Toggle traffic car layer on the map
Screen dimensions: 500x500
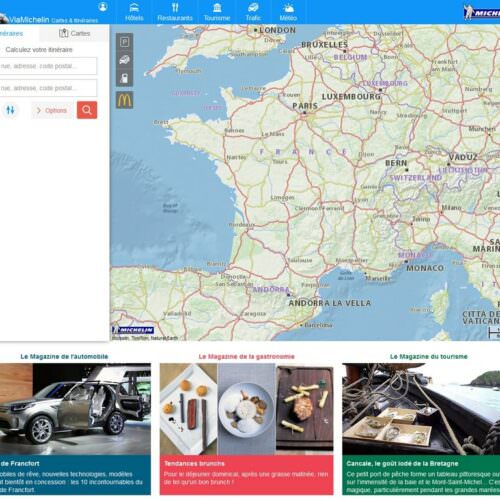pyautogui.click(x=125, y=60)
